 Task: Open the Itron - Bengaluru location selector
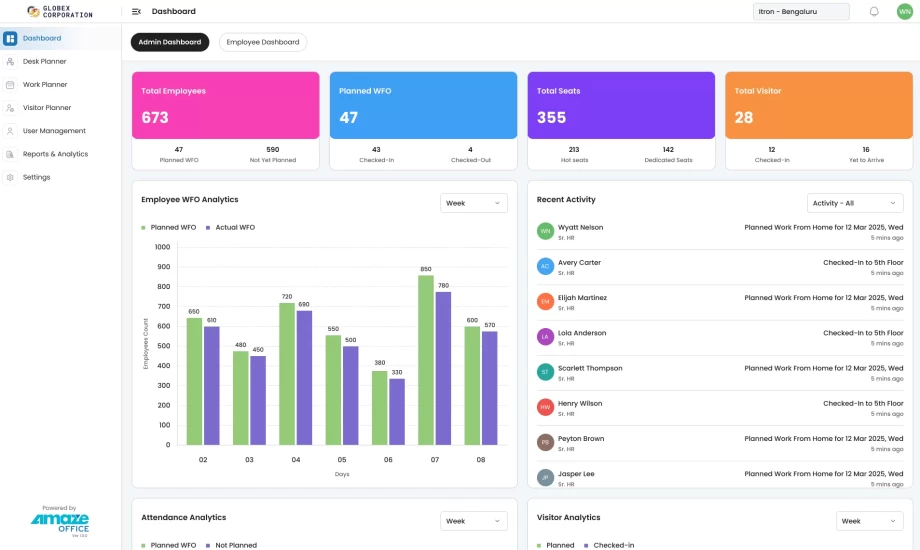click(800, 12)
